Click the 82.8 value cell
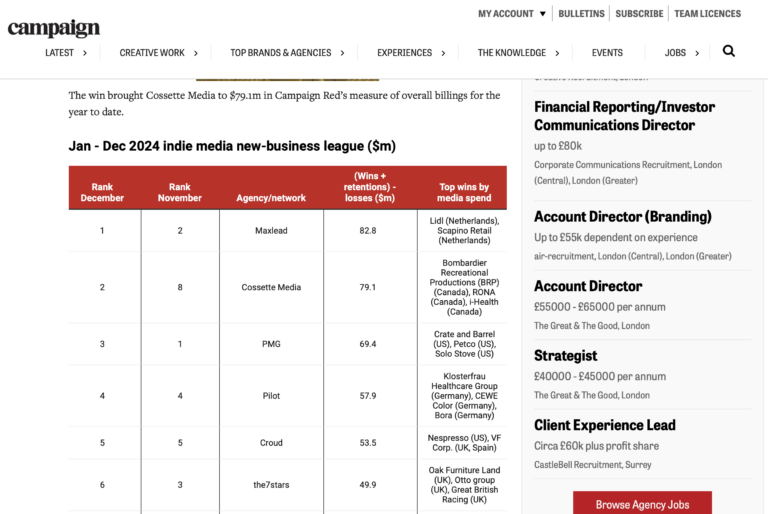The image size is (768, 514). tap(368, 230)
